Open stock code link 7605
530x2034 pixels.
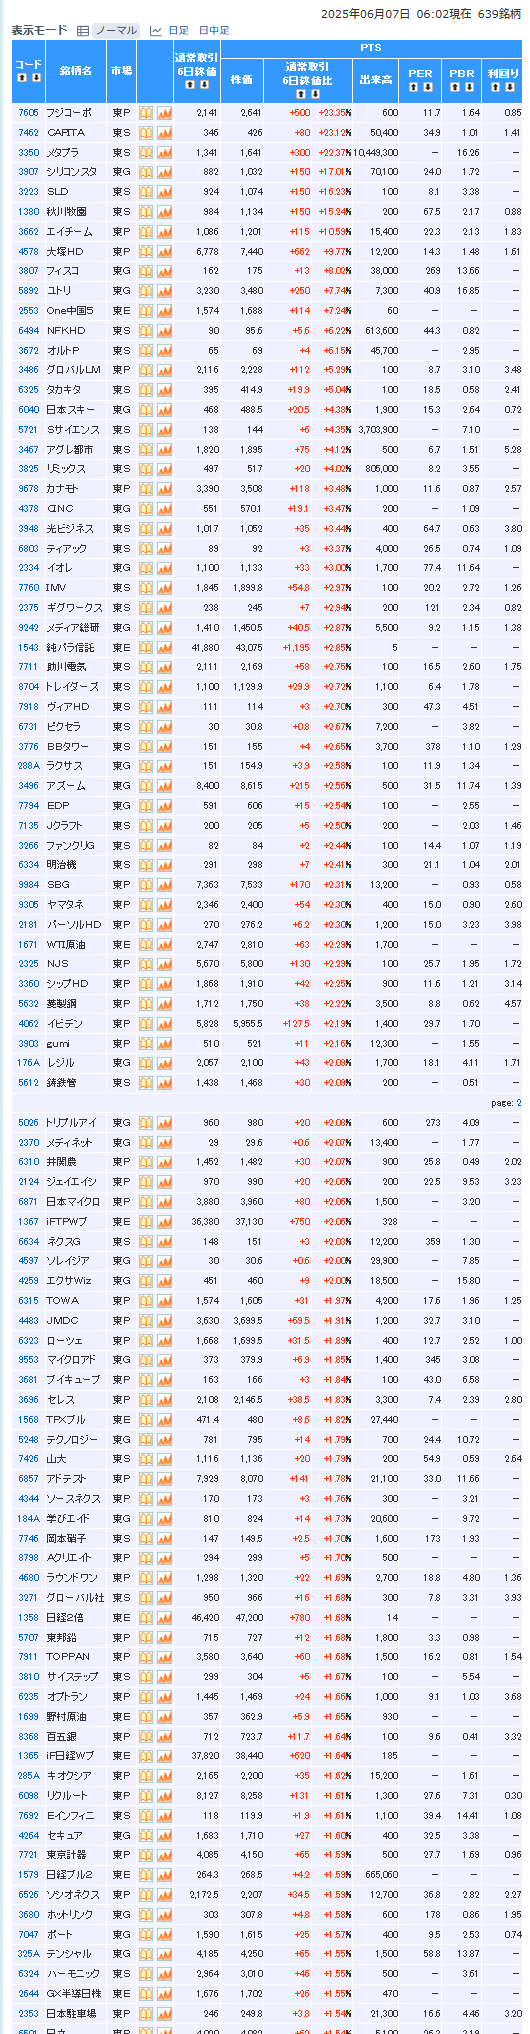tap(29, 113)
